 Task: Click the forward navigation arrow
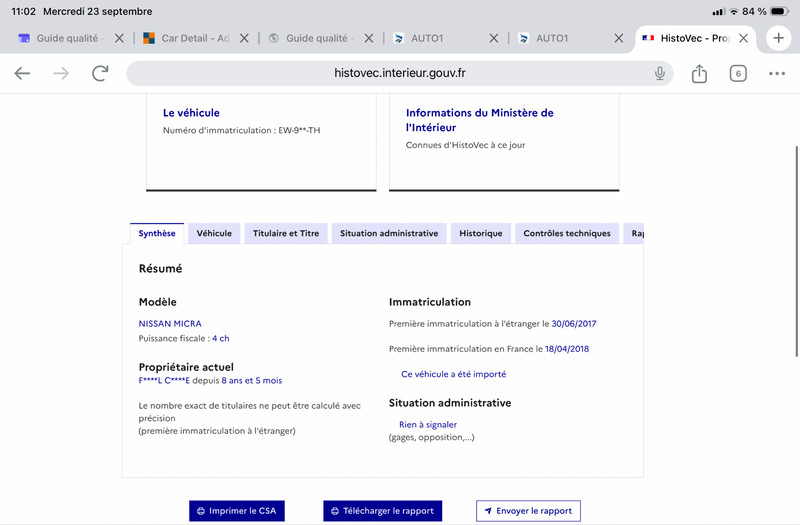[61, 73]
